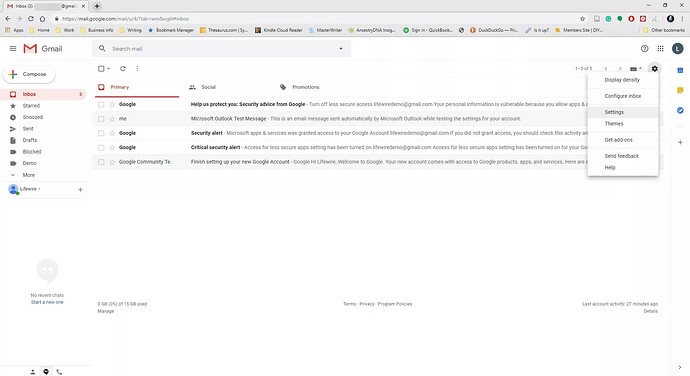Click the phone call icon at bottom left

59,372
